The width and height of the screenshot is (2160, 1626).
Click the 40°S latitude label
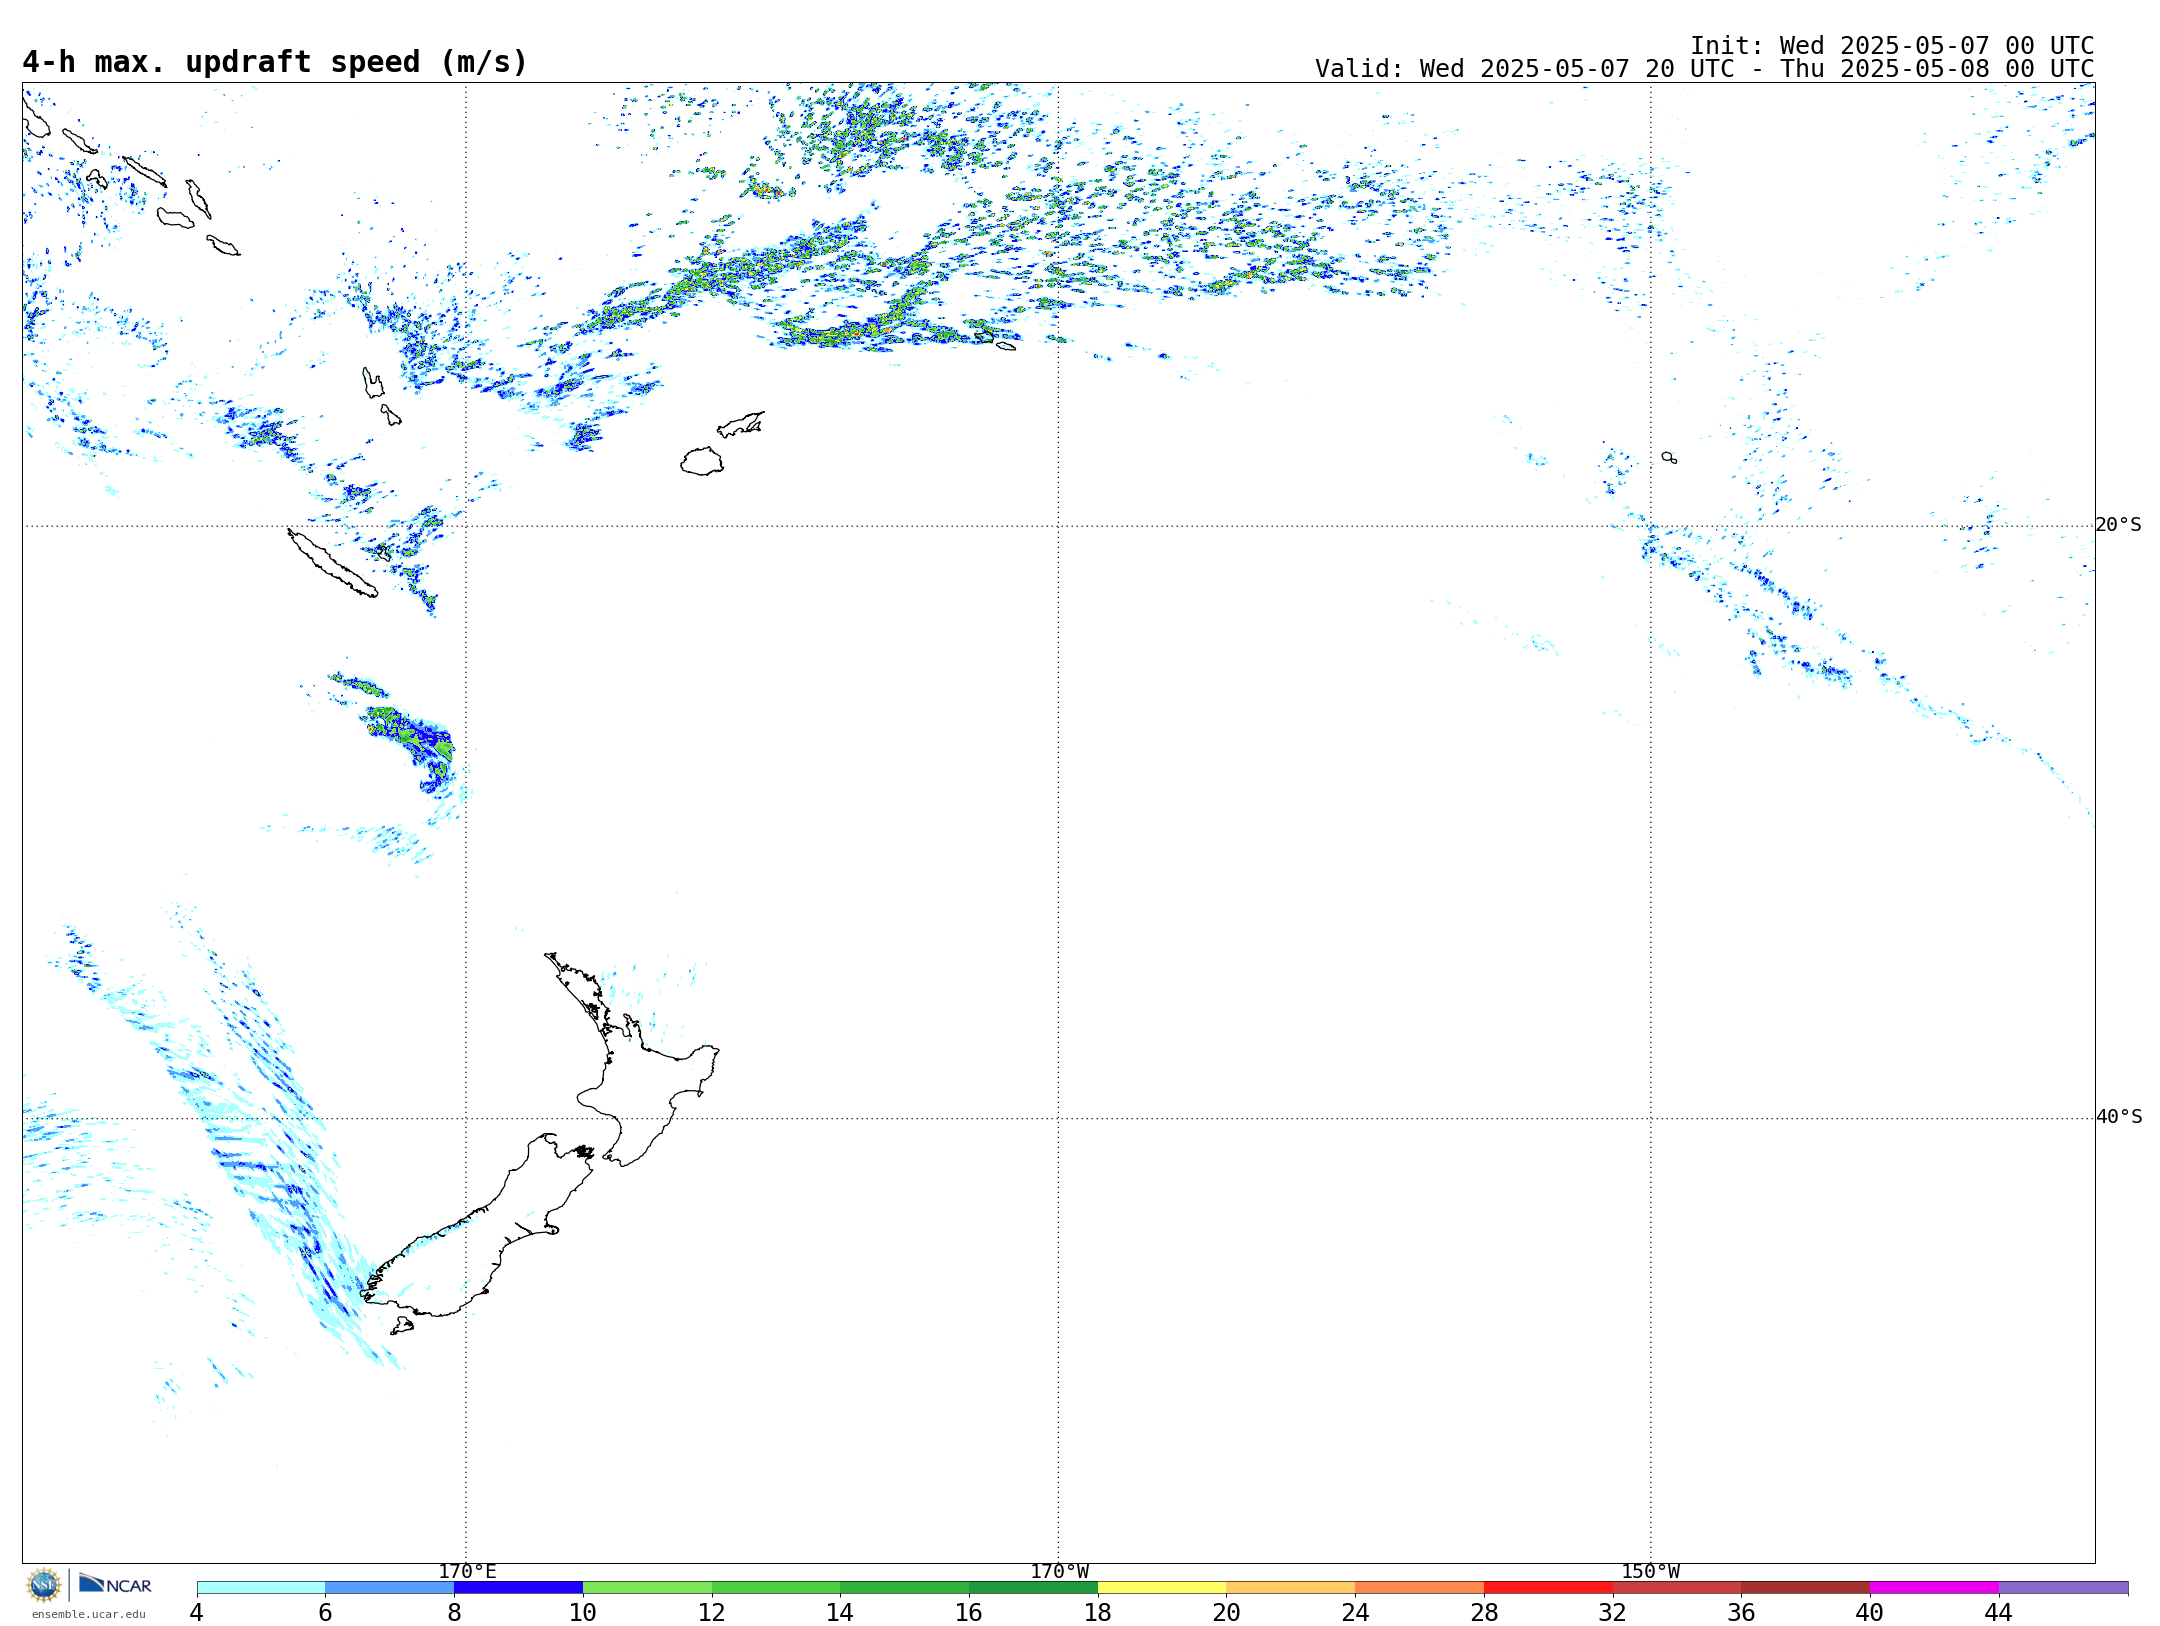[x=2119, y=1117]
